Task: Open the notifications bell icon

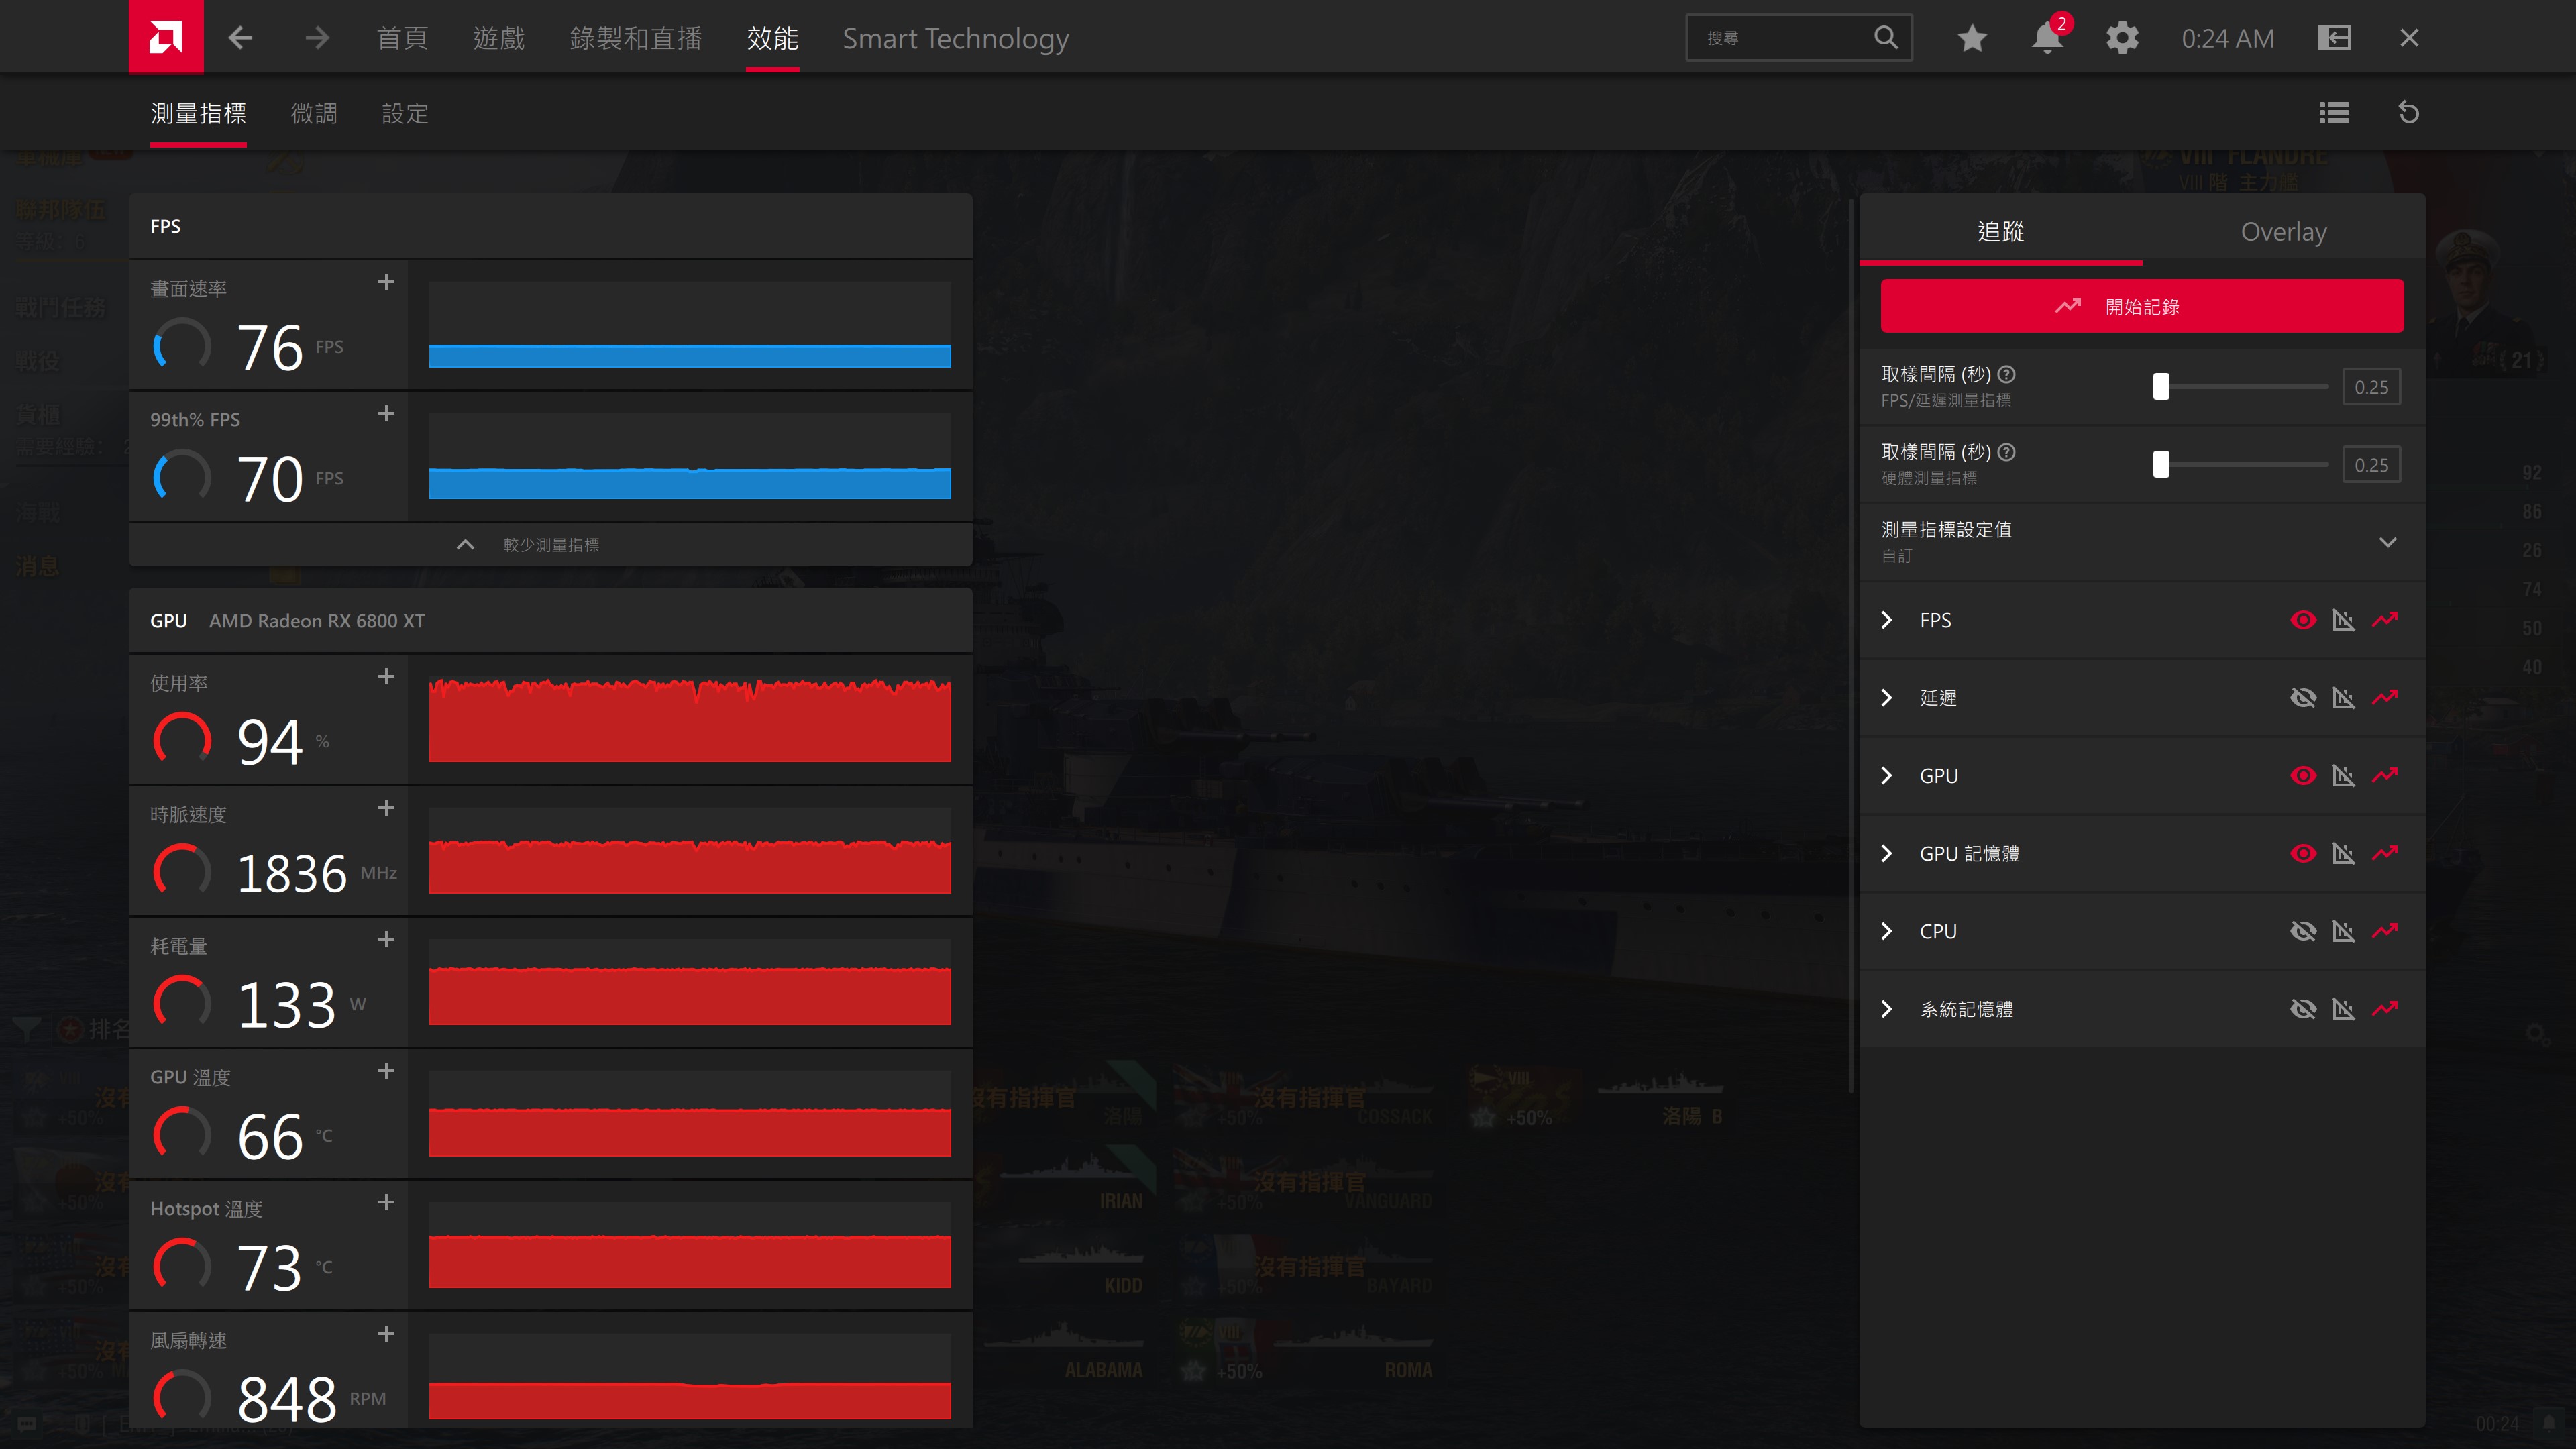Action: [2046, 38]
